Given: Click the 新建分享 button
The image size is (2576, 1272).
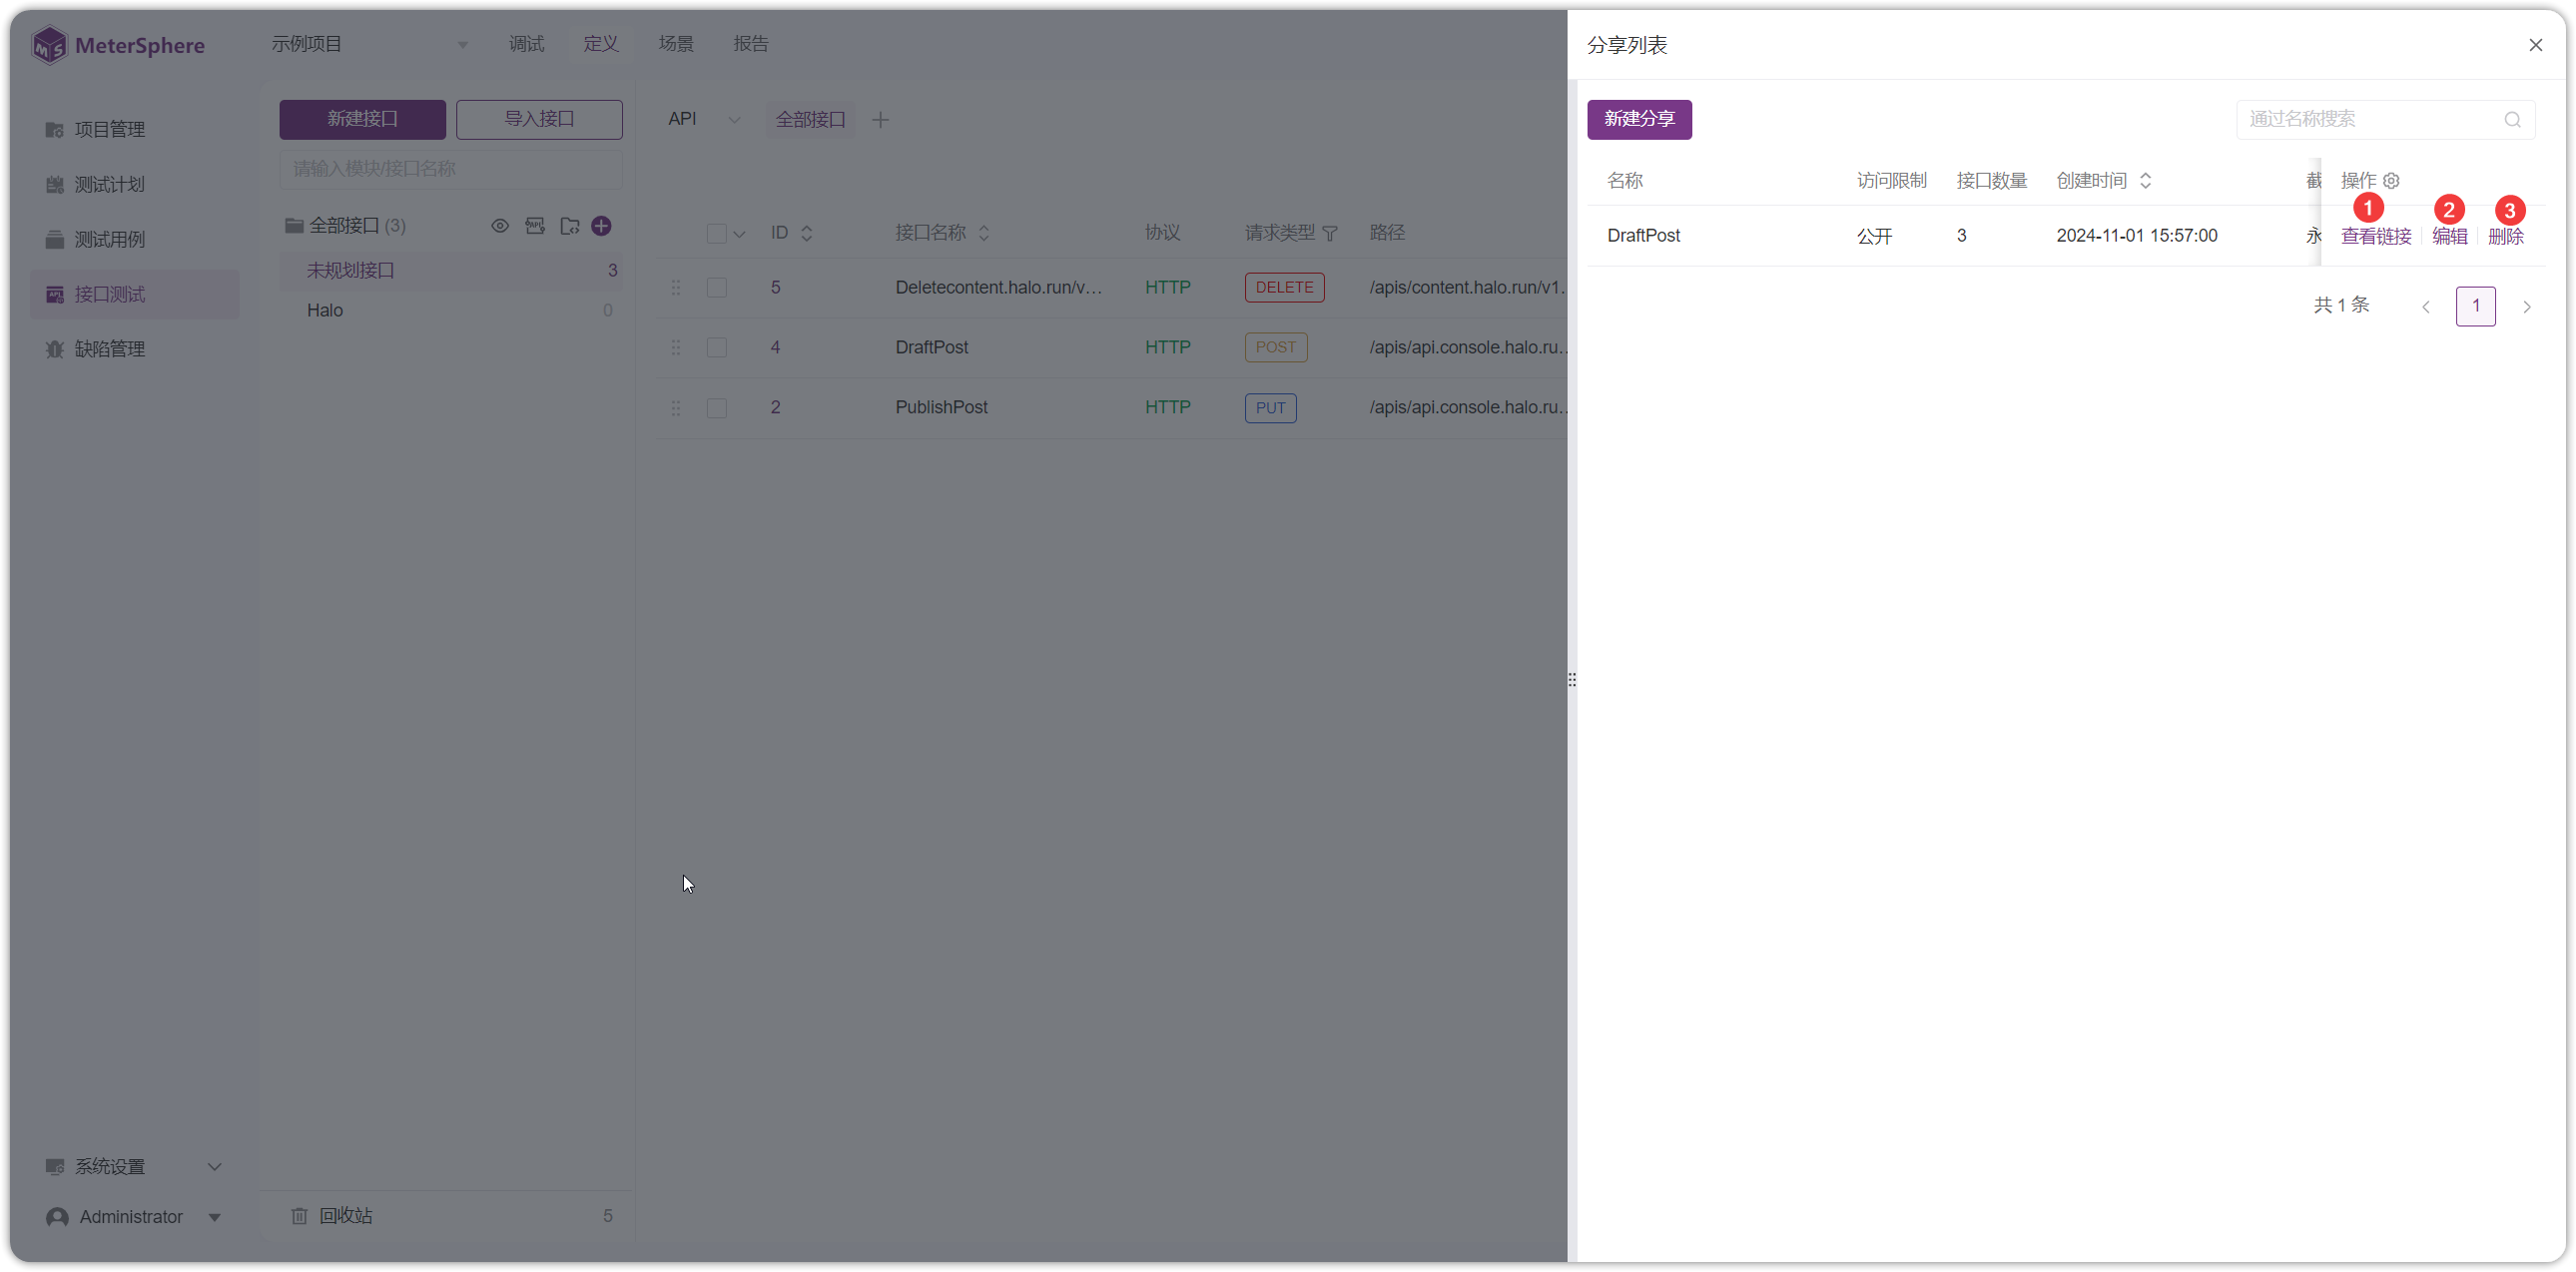Looking at the screenshot, I should click(1639, 120).
